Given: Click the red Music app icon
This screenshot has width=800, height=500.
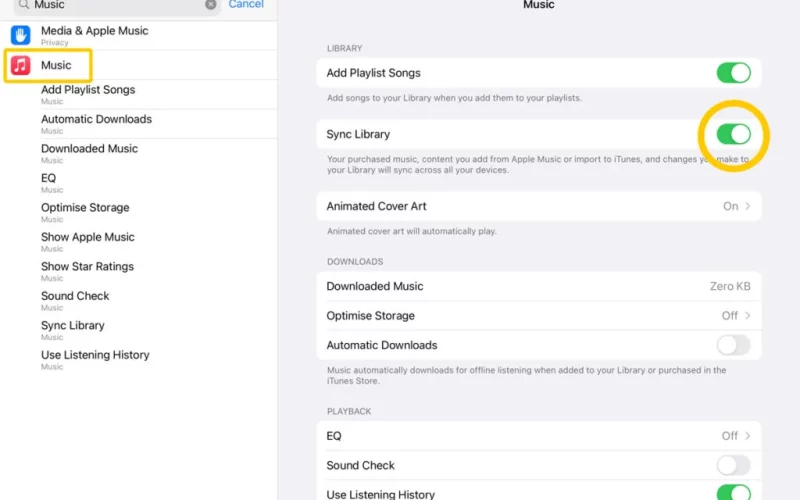Looking at the screenshot, I should pyautogui.click(x=20, y=65).
